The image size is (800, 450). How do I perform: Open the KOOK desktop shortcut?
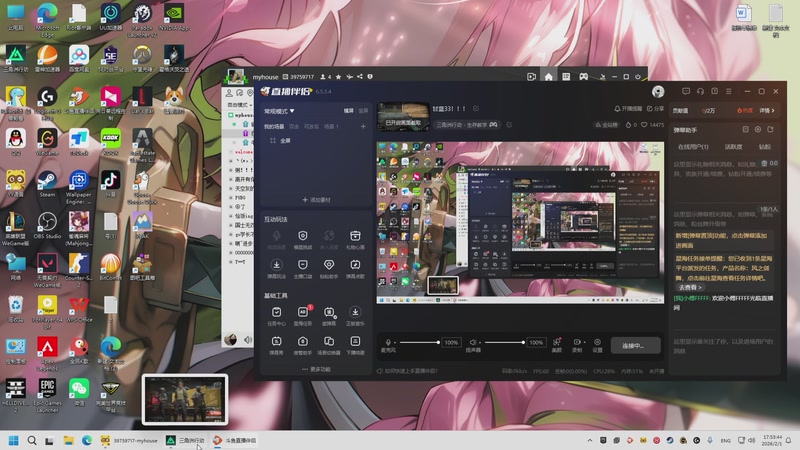(x=110, y=142)
